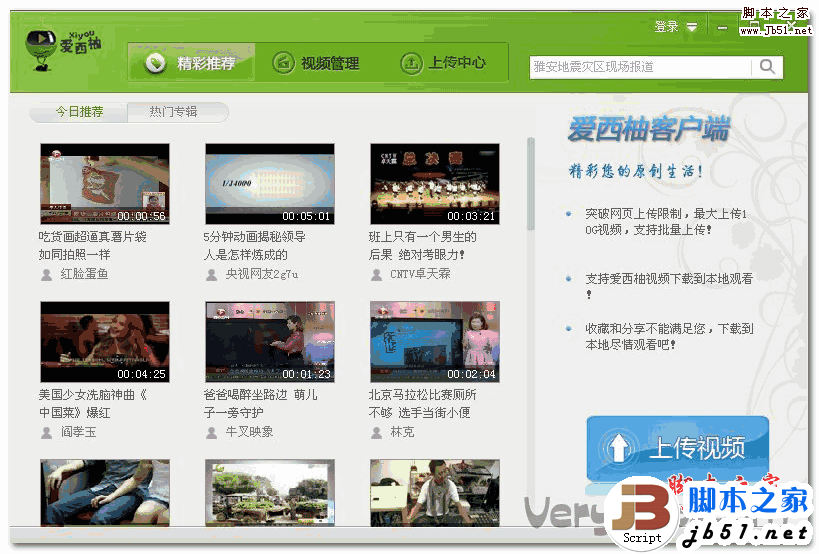
Task: Click the user icon beside 央视网友2g7u
Action: (x=212, y=275)
